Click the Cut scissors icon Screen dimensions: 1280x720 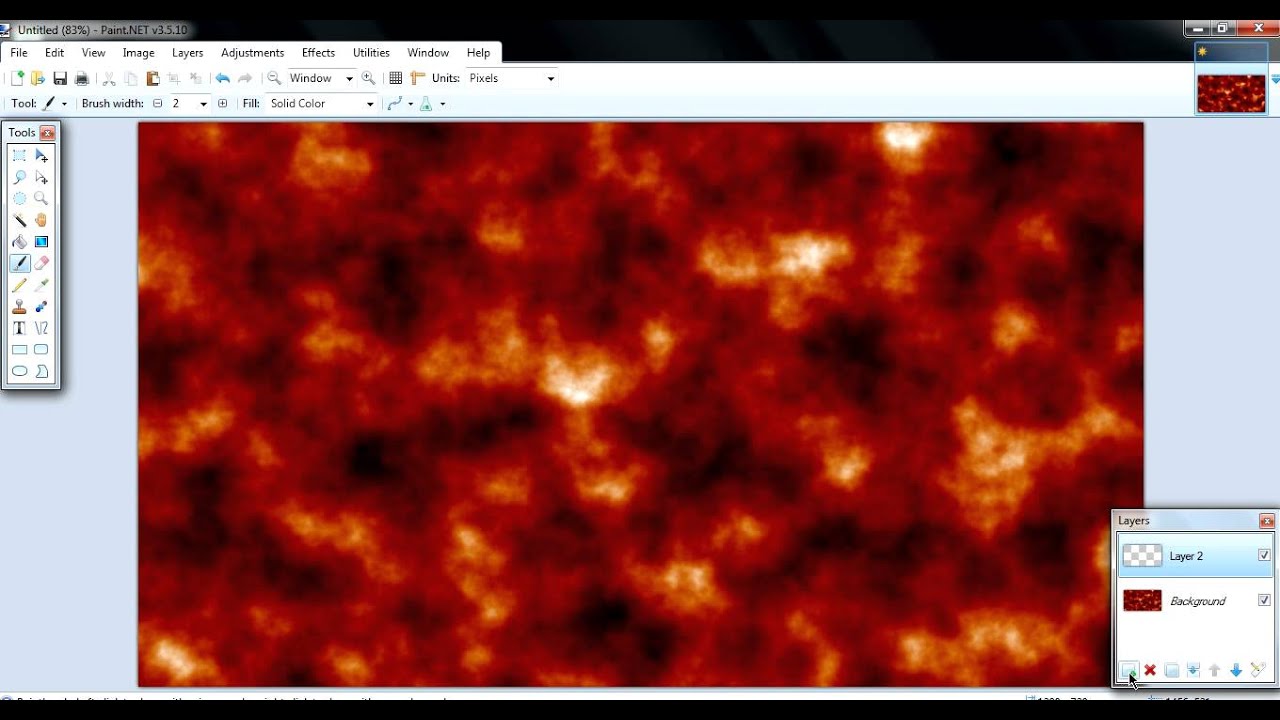click(109, 78)
